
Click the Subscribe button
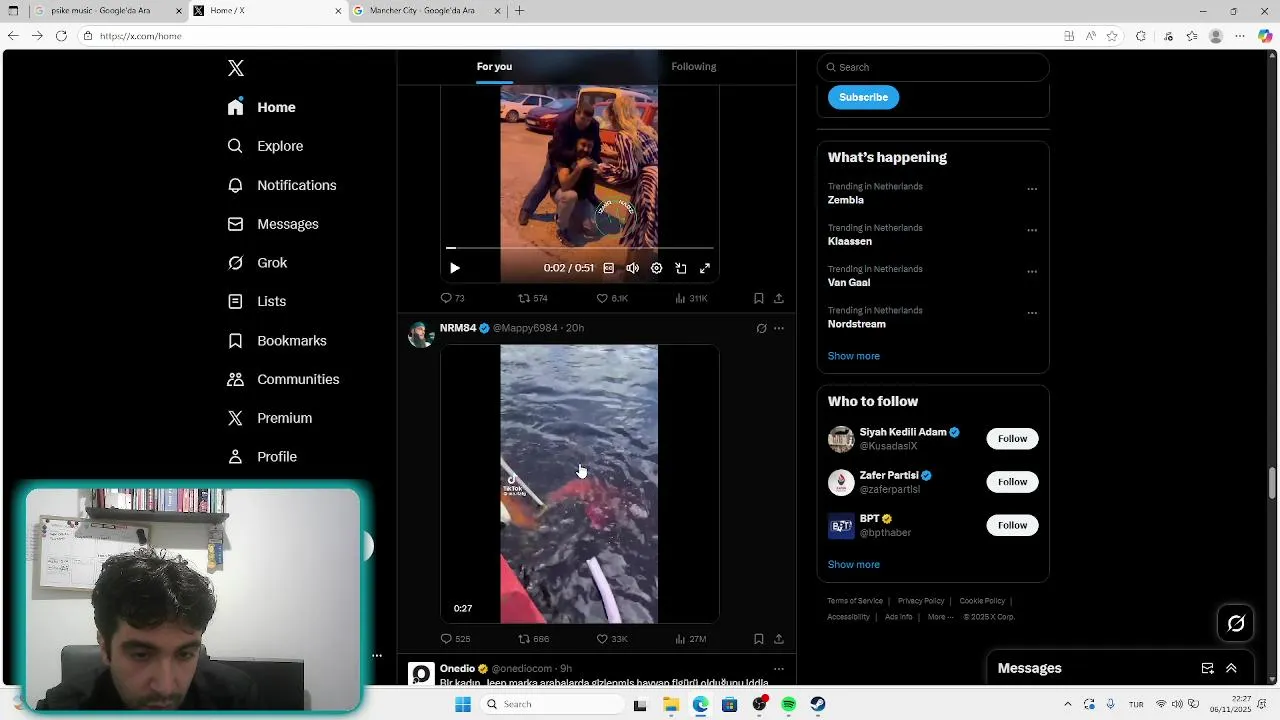click(863, 97)
